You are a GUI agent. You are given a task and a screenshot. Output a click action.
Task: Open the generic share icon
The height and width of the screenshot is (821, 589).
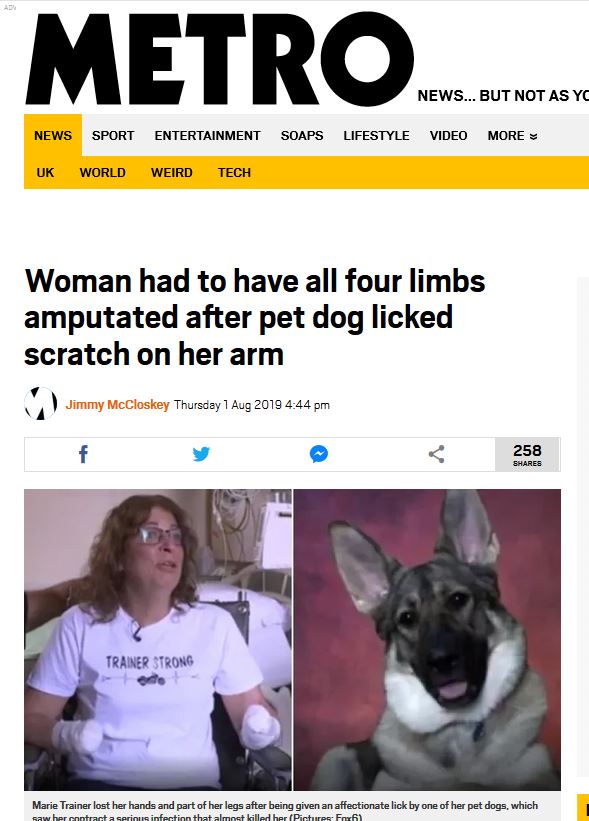pos(437,454)
